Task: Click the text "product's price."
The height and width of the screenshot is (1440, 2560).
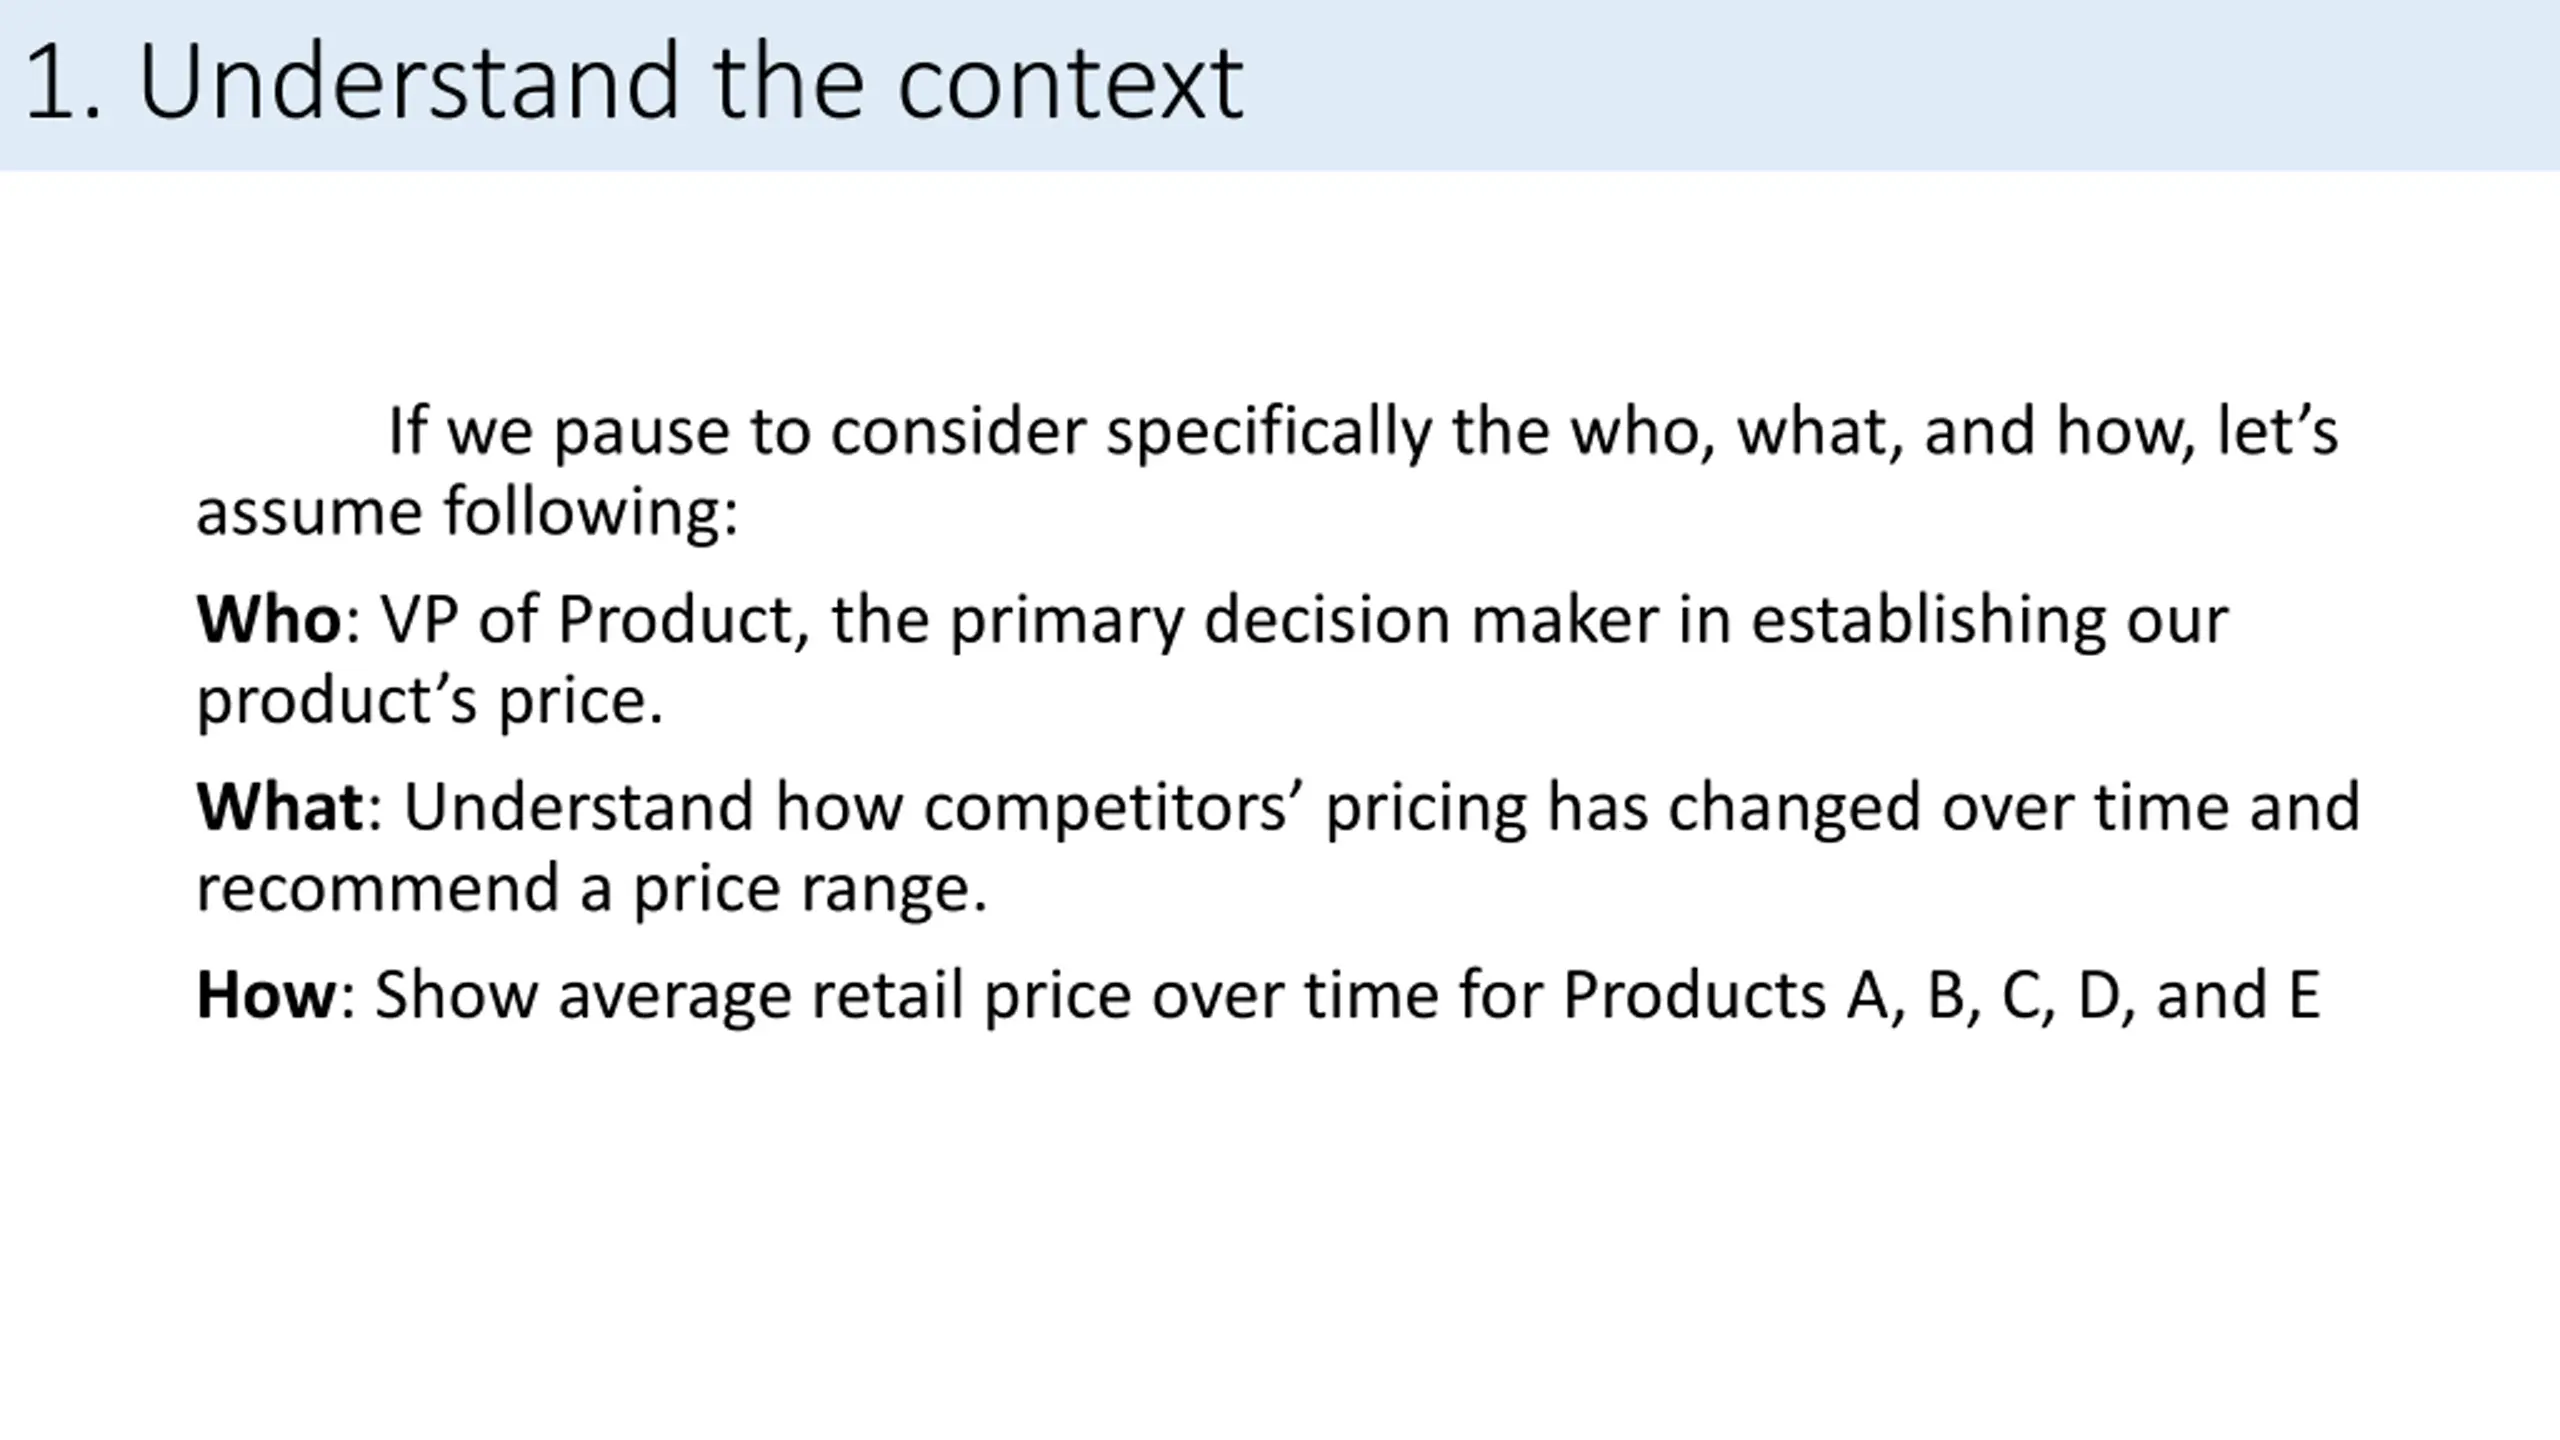Action: (x=430, y=702)
